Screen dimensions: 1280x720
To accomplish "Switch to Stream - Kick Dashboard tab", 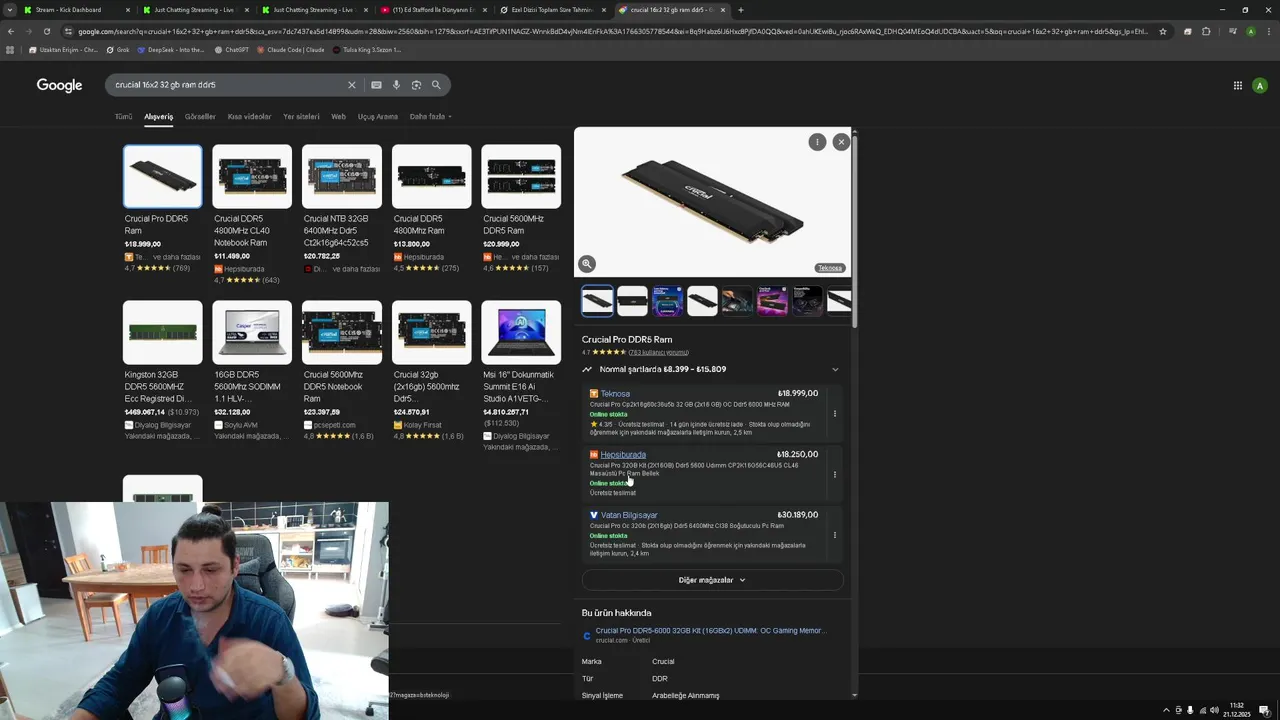I will [75, 10].
